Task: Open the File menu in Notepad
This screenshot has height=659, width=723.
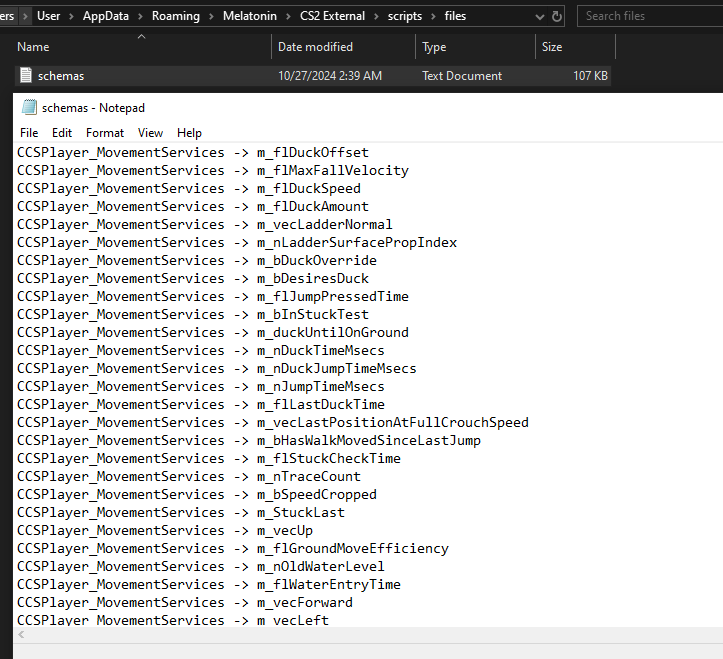Action: 29,133
